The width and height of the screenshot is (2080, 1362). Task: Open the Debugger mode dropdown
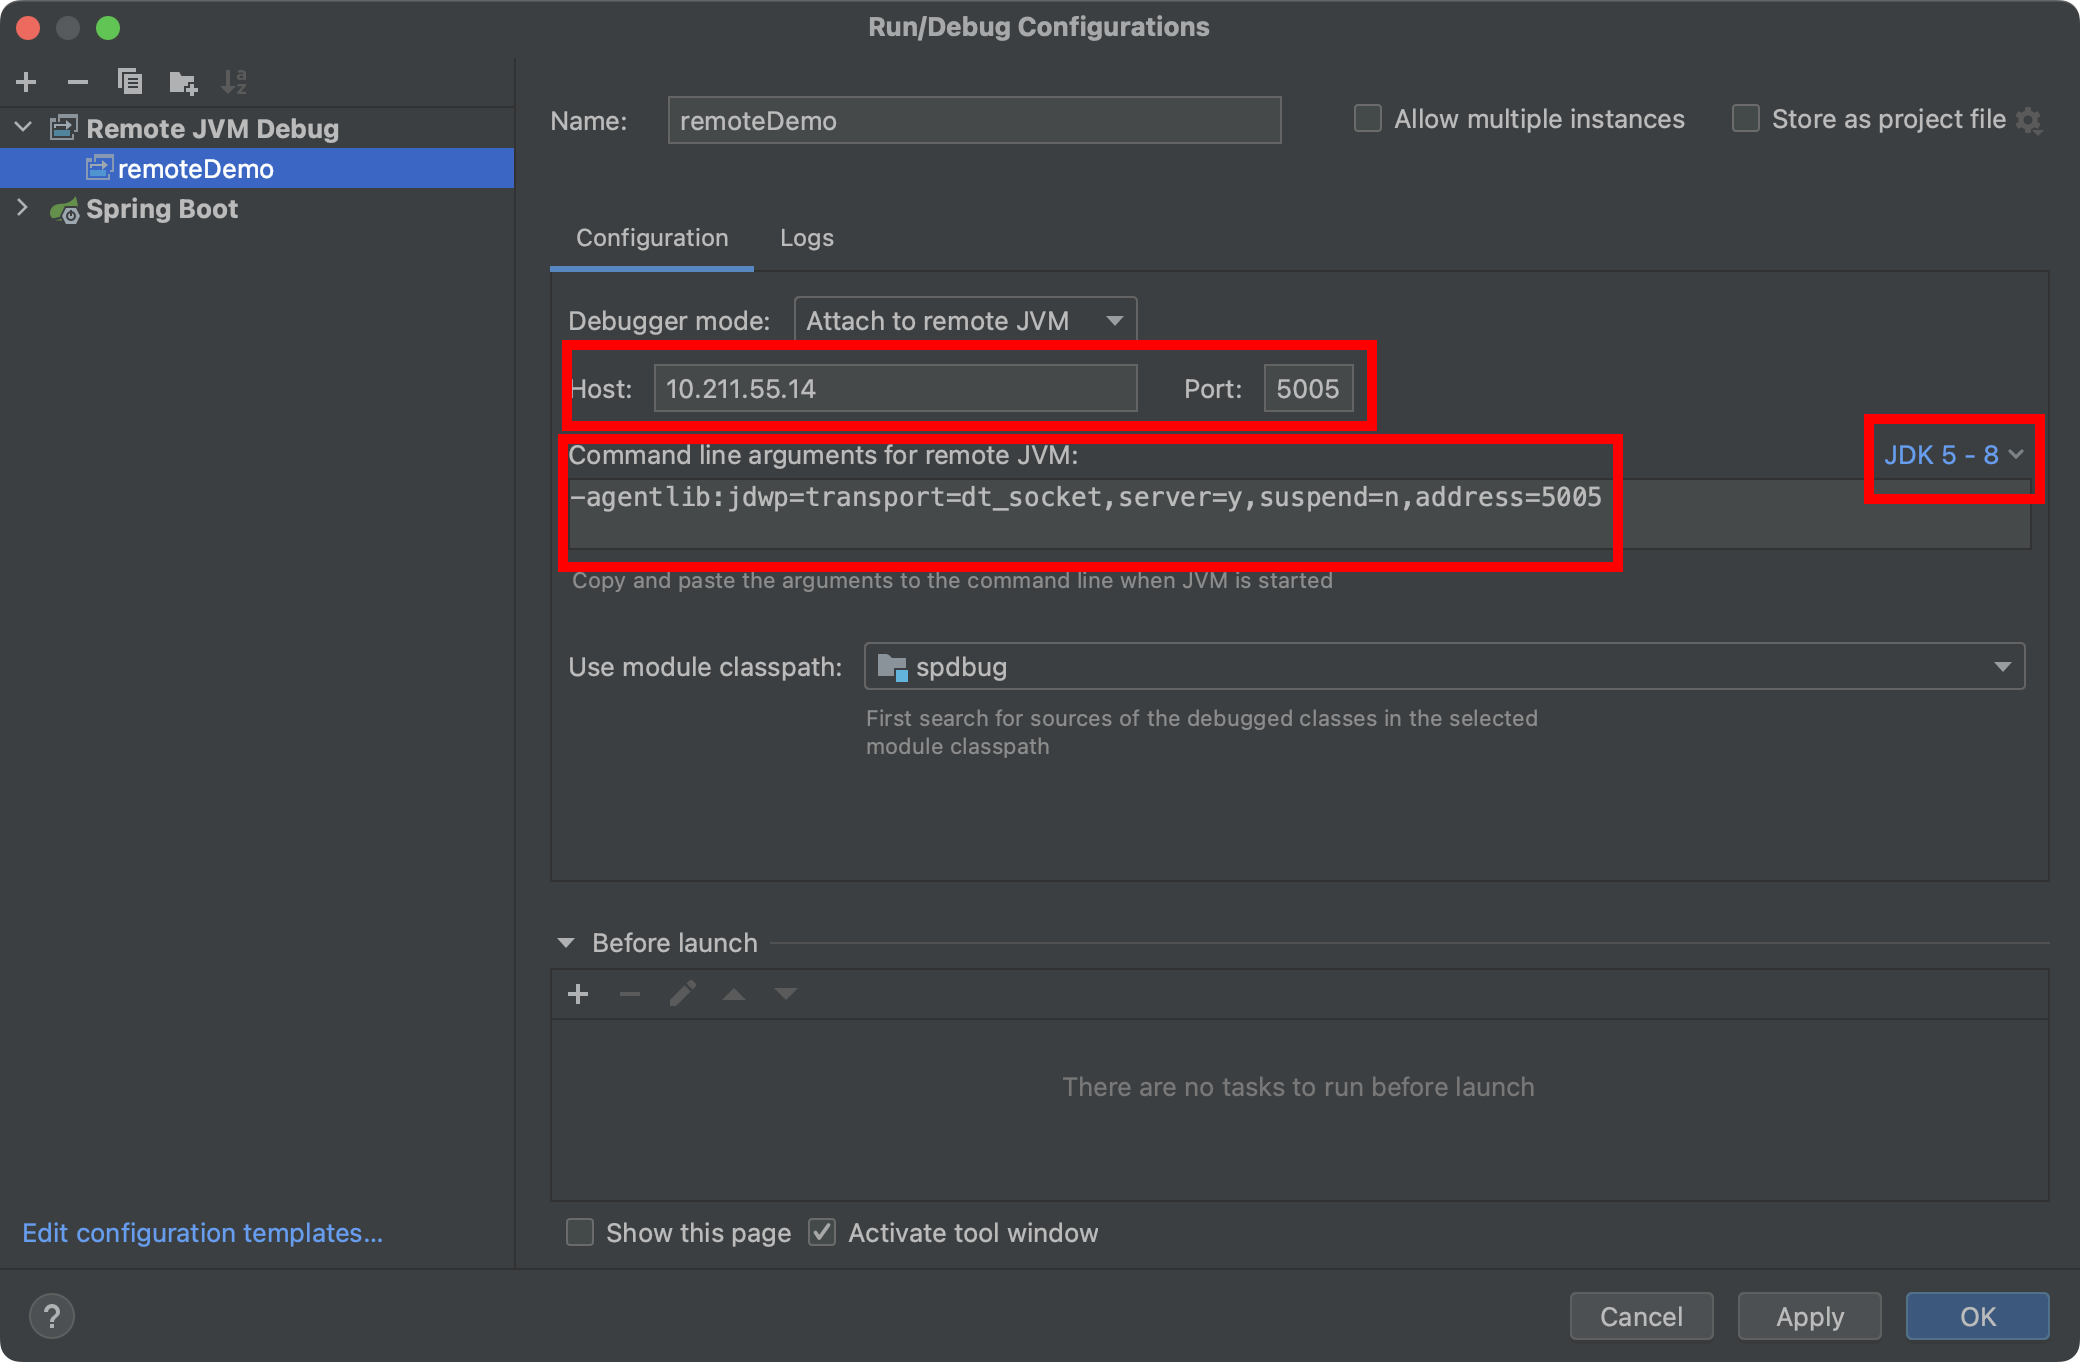tap(965, 321)
